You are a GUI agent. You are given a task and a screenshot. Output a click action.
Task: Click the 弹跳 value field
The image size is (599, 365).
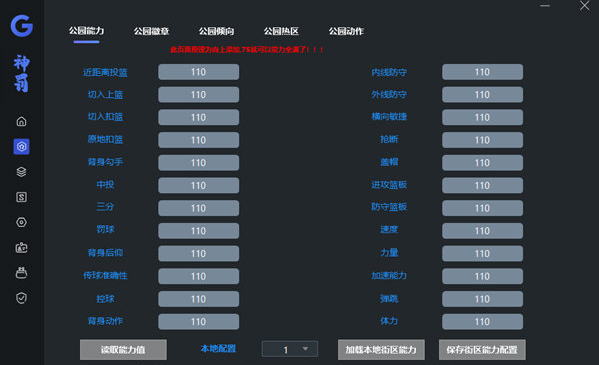482,299
